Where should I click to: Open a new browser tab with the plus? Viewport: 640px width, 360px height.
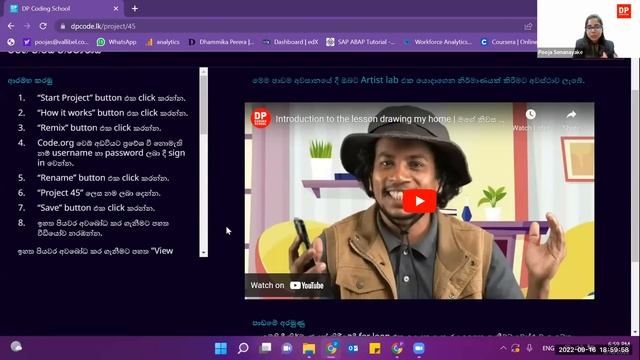[x=135, y=9]
